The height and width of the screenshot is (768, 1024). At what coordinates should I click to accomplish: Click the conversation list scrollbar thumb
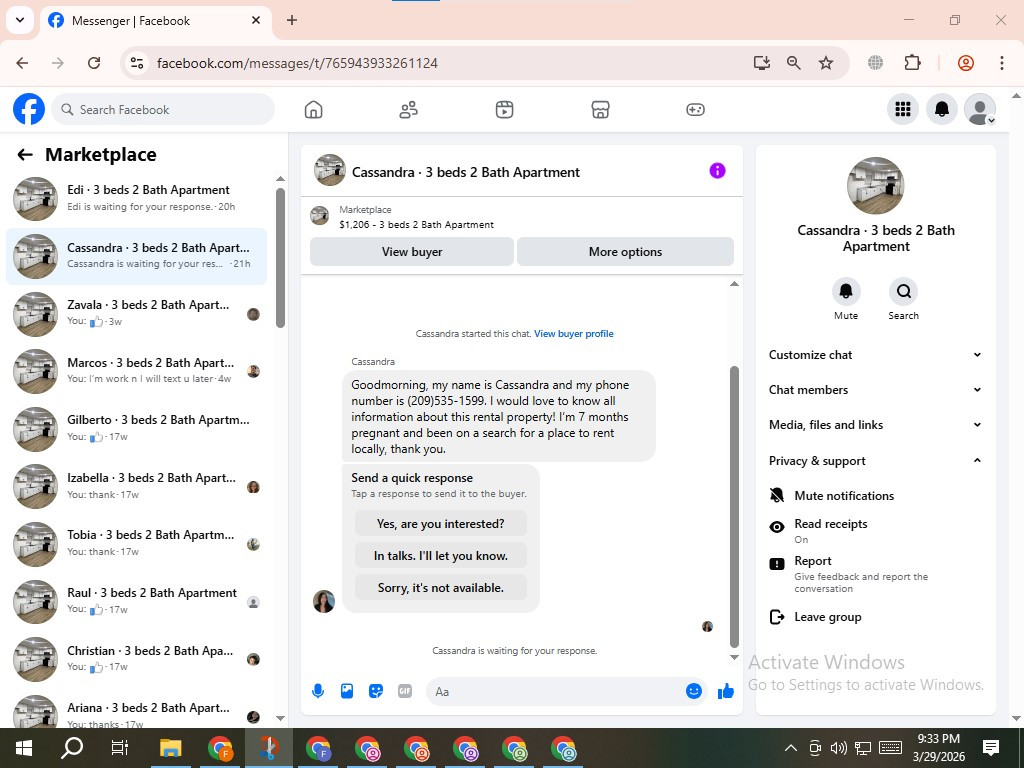click(280, 258)
